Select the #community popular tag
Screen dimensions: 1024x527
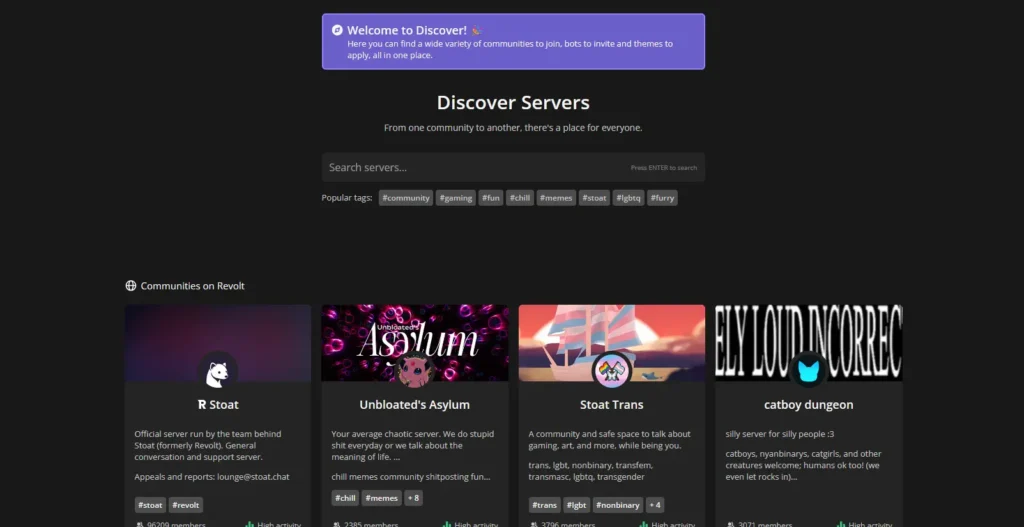[406, 198]
